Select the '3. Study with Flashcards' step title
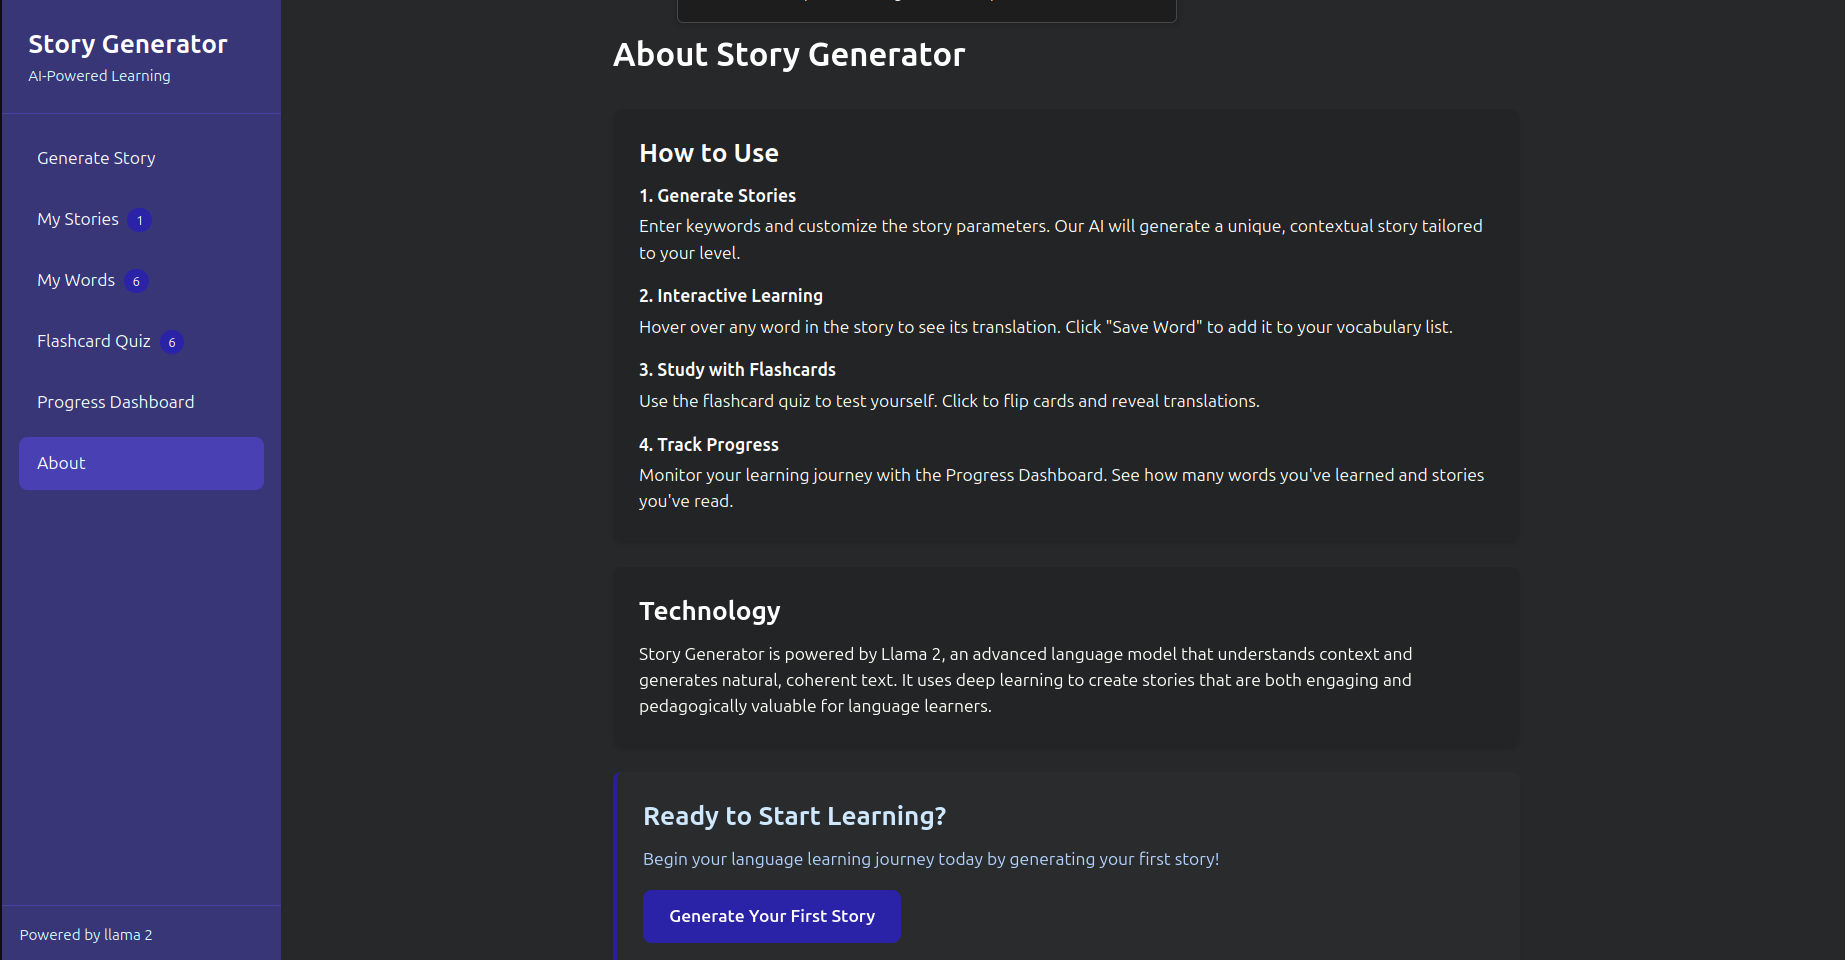This screenshot has height=960, width=1845. click(737, 370)
